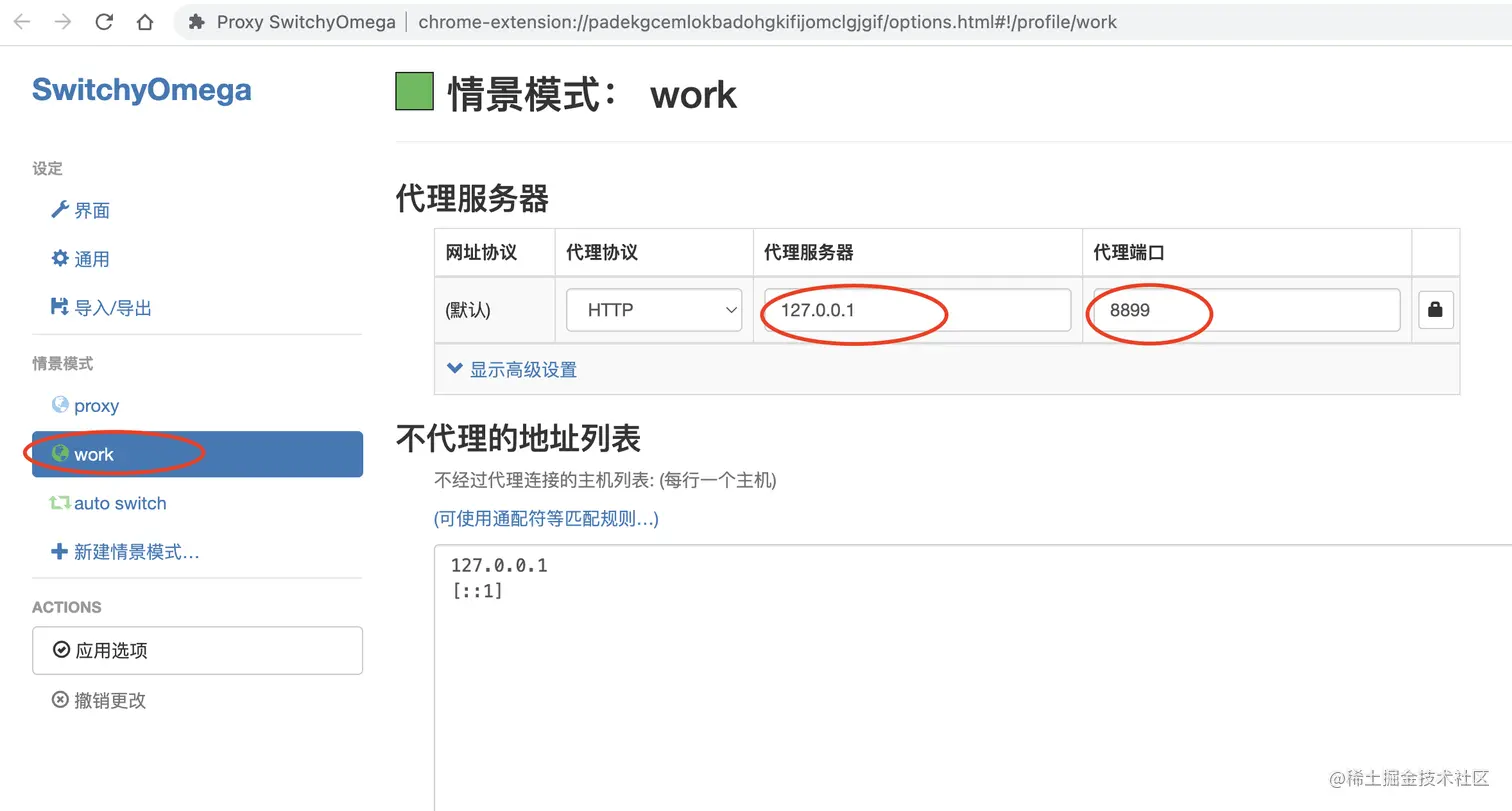Open the 通用 general settings
The height and width of the screenshot is (811, 1512).
(80, 259)
